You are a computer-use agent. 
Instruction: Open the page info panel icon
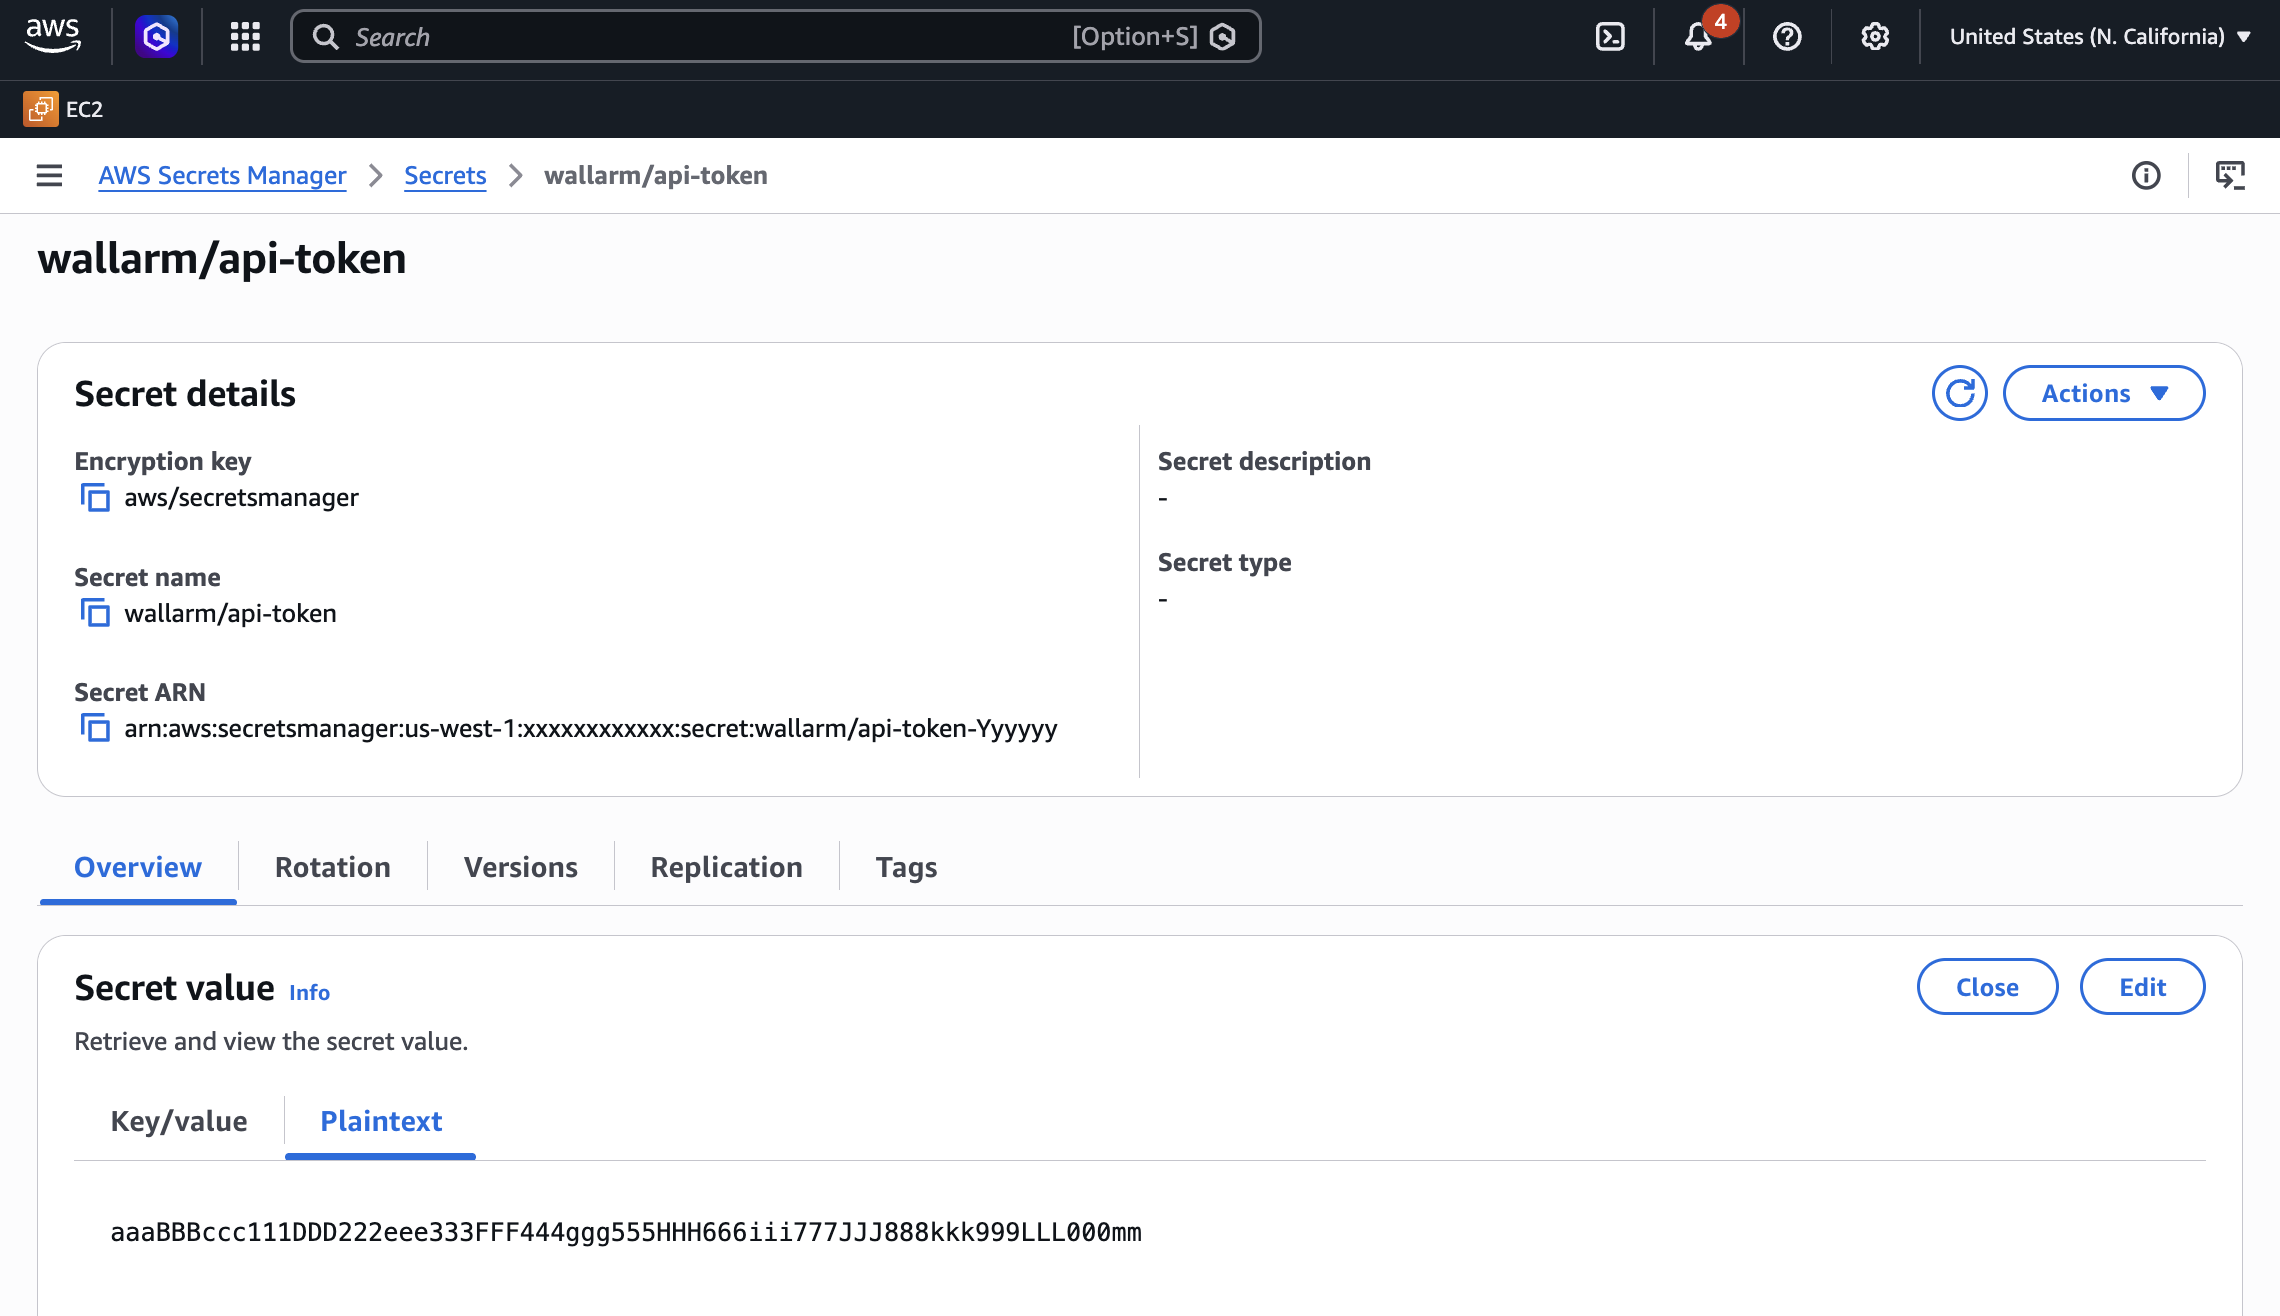(2146, 175)
